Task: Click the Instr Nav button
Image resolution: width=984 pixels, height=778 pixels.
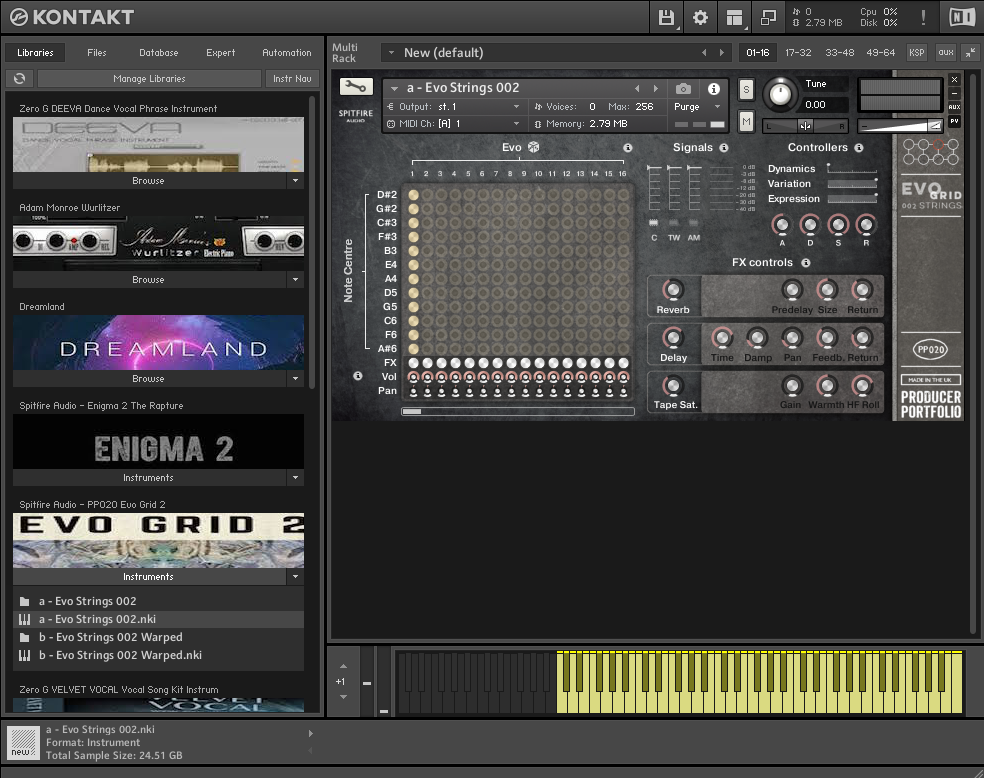Action: 292,78
